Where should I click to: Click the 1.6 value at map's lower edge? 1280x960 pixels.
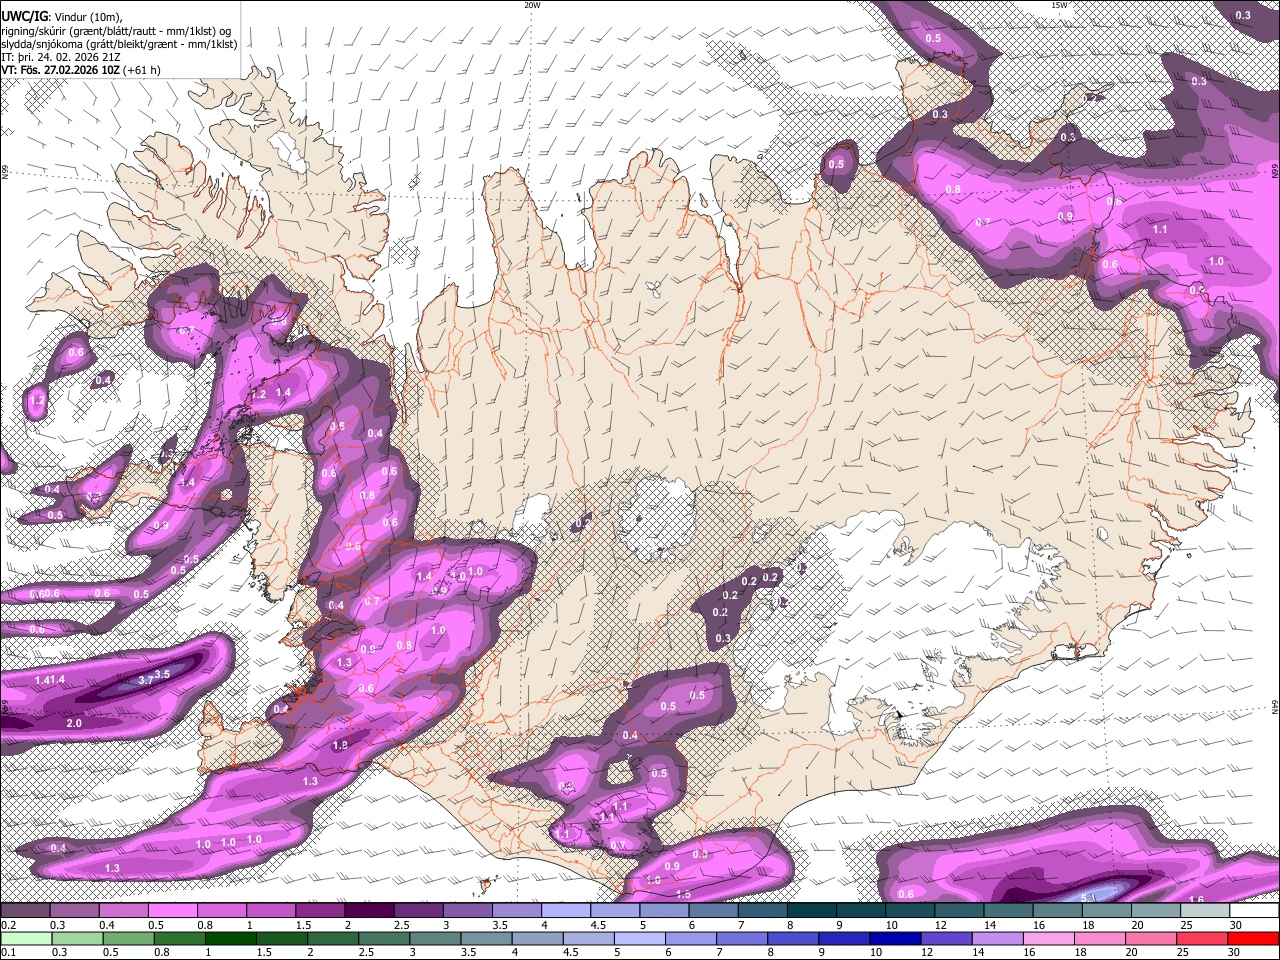point(1198,899)
